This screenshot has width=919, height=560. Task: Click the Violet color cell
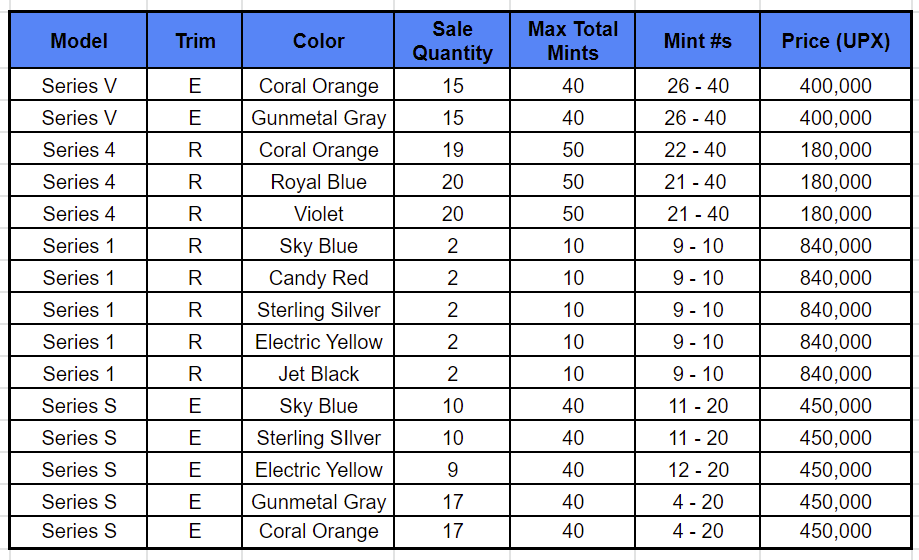[318, 213]
